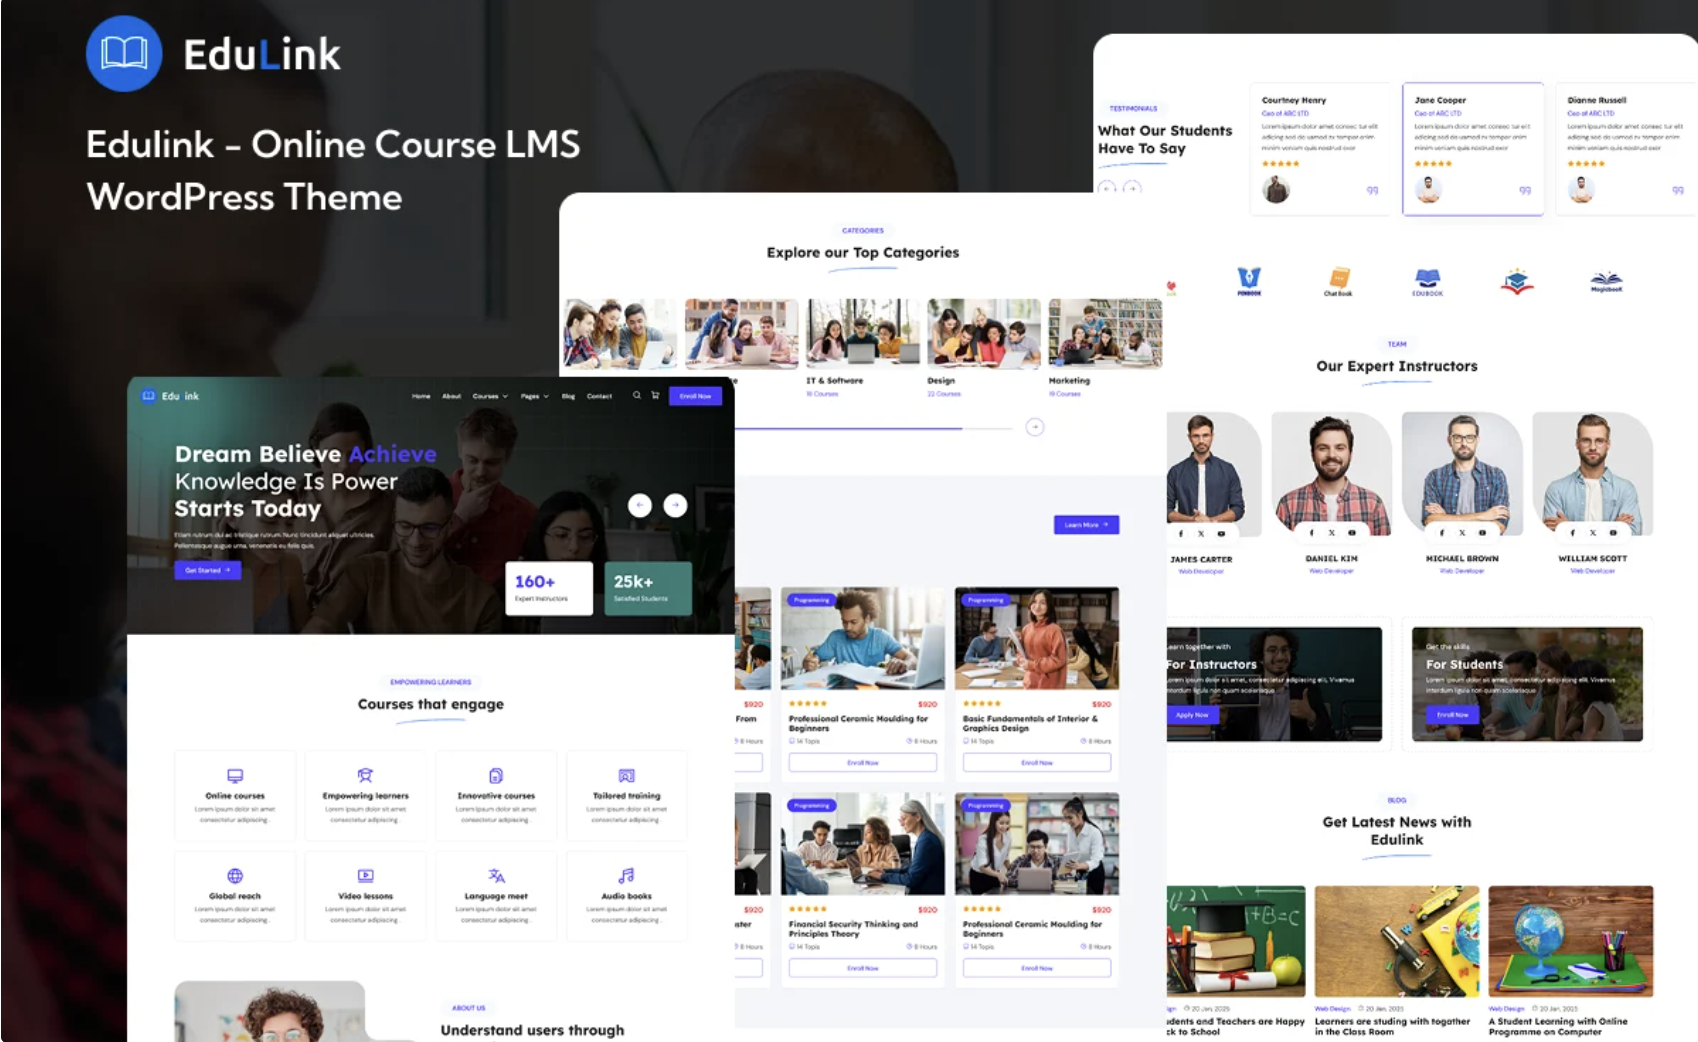Click star rating in Jane Cooper testimonial
1698x1042 pixels.
click(x=1433, y=163)
